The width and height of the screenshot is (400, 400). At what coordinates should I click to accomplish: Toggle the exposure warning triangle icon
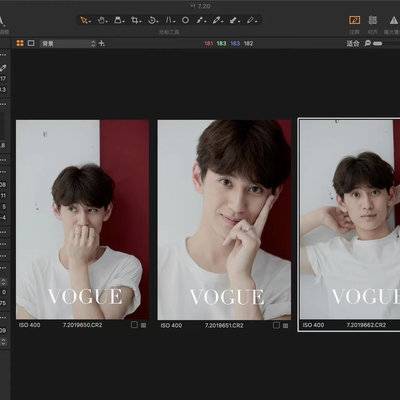394,21
